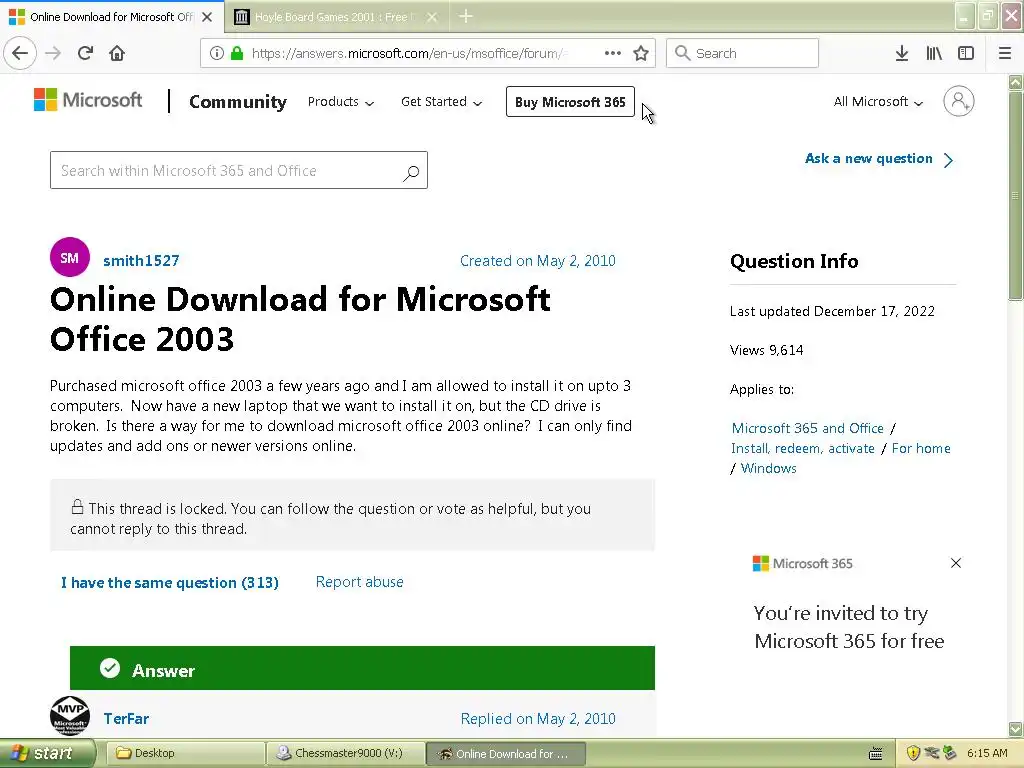Open the Windows Start button
1024x768 pixels.
pos(48,753)
